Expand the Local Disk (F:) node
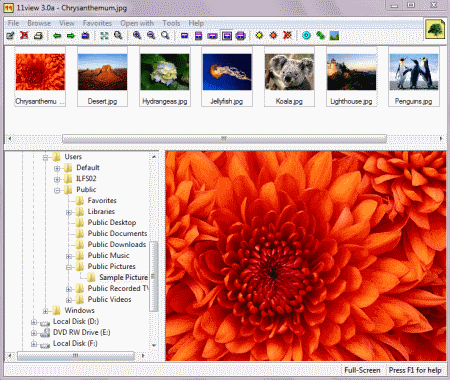The image size is (450, 380). [x=34, y=344]
